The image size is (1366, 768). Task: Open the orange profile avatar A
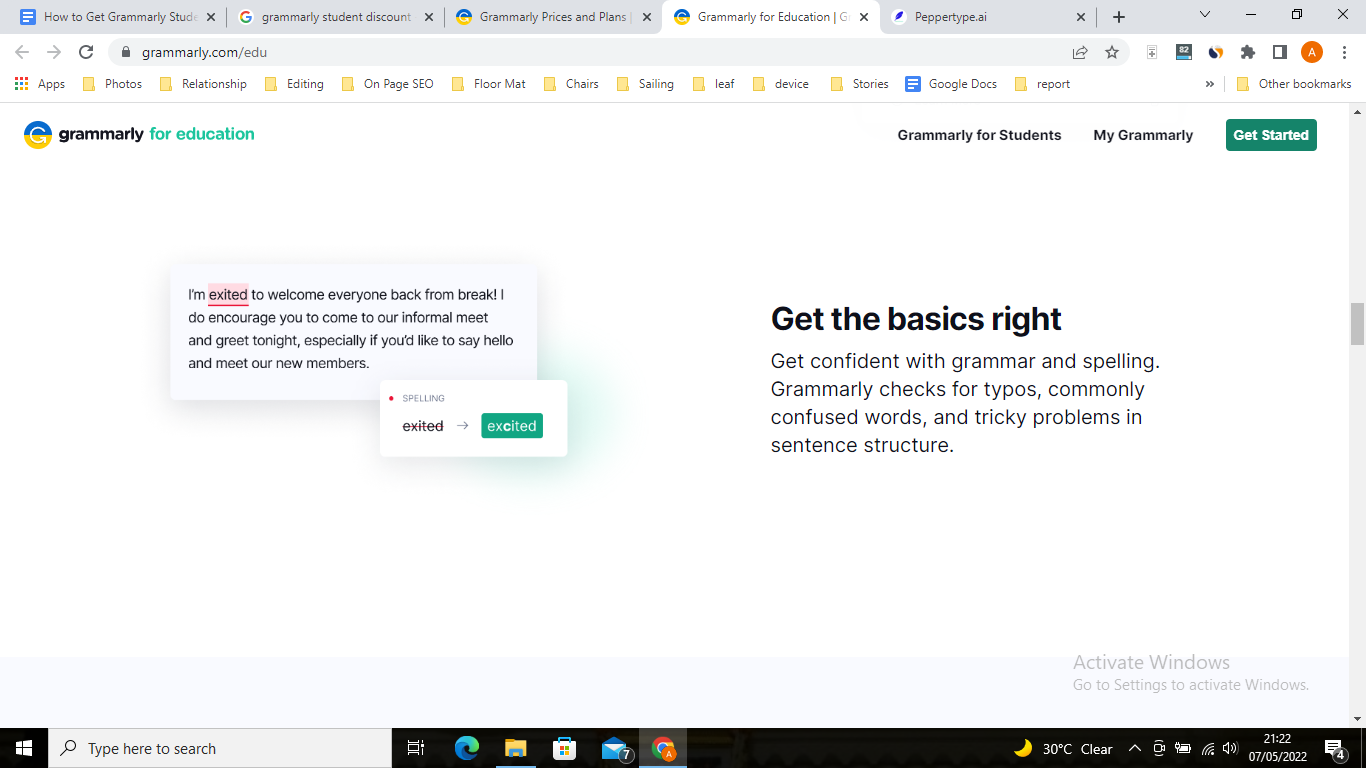tap(1312, 52)
